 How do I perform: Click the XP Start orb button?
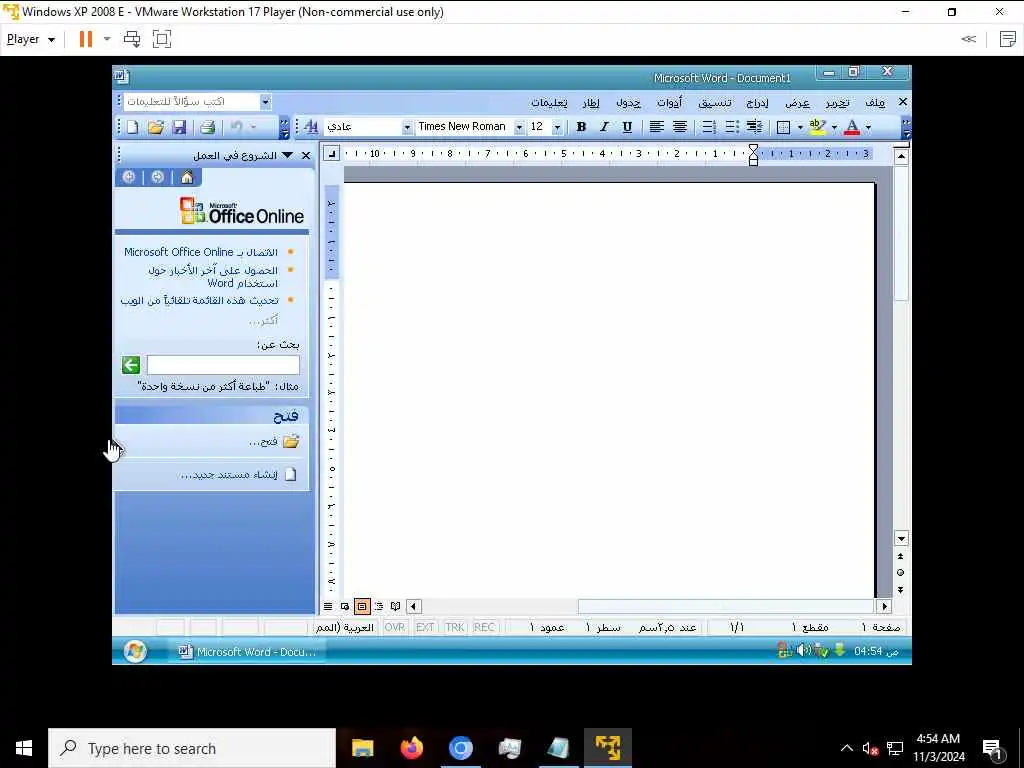pyautogui.click(x=135, y=651)
